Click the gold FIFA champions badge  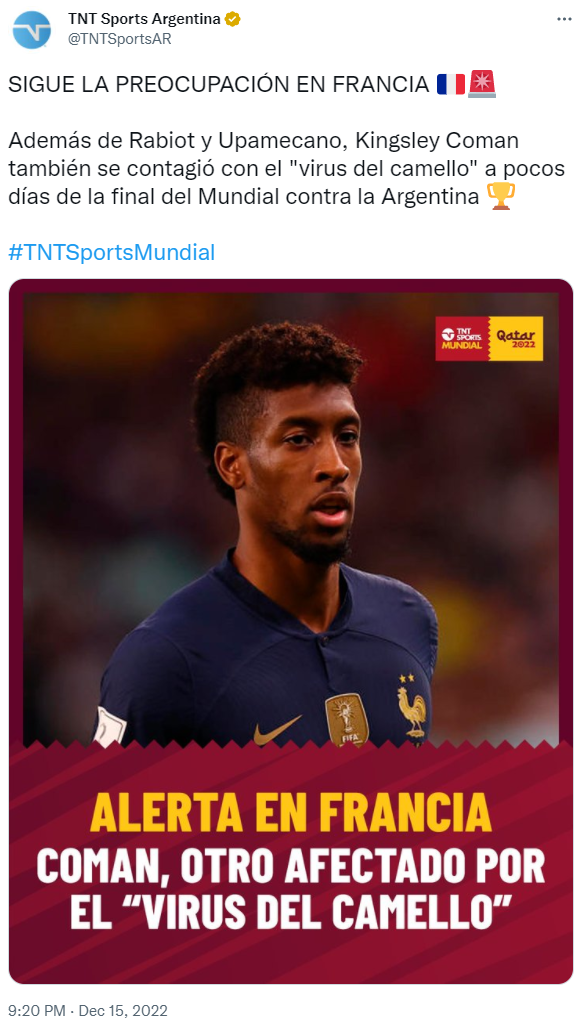(x=347, y=720)
